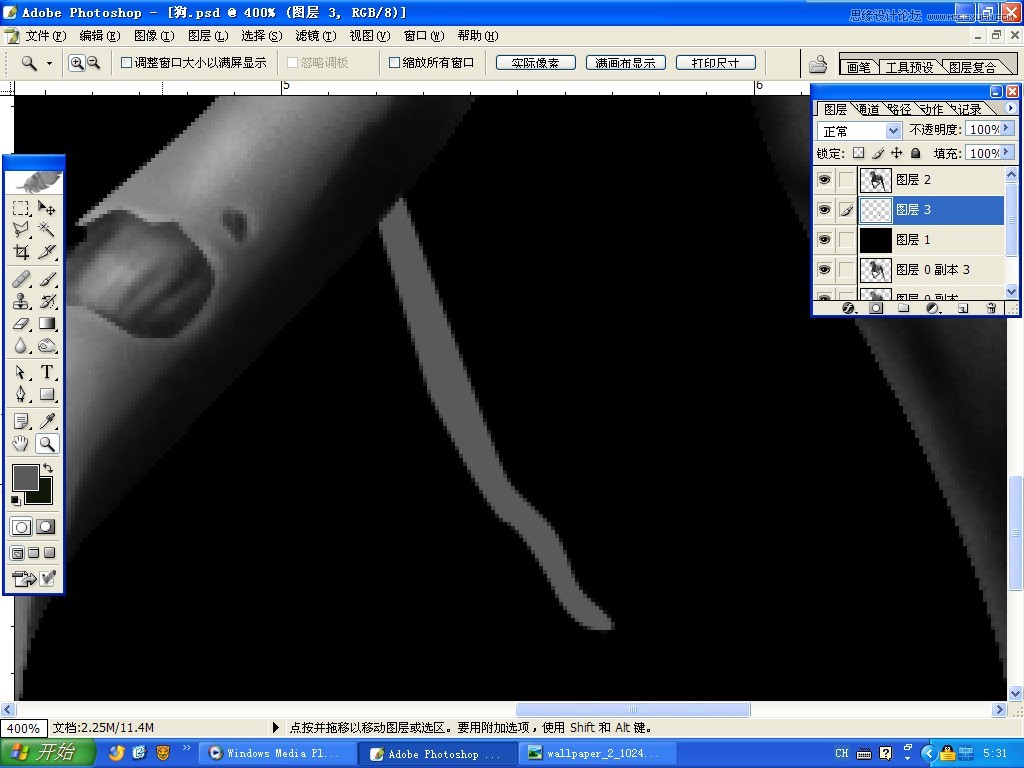This screenshot has height=768, width=1024.
Task: Click the 实际像素 actual pixels button
Action: [x=536, y=63]
